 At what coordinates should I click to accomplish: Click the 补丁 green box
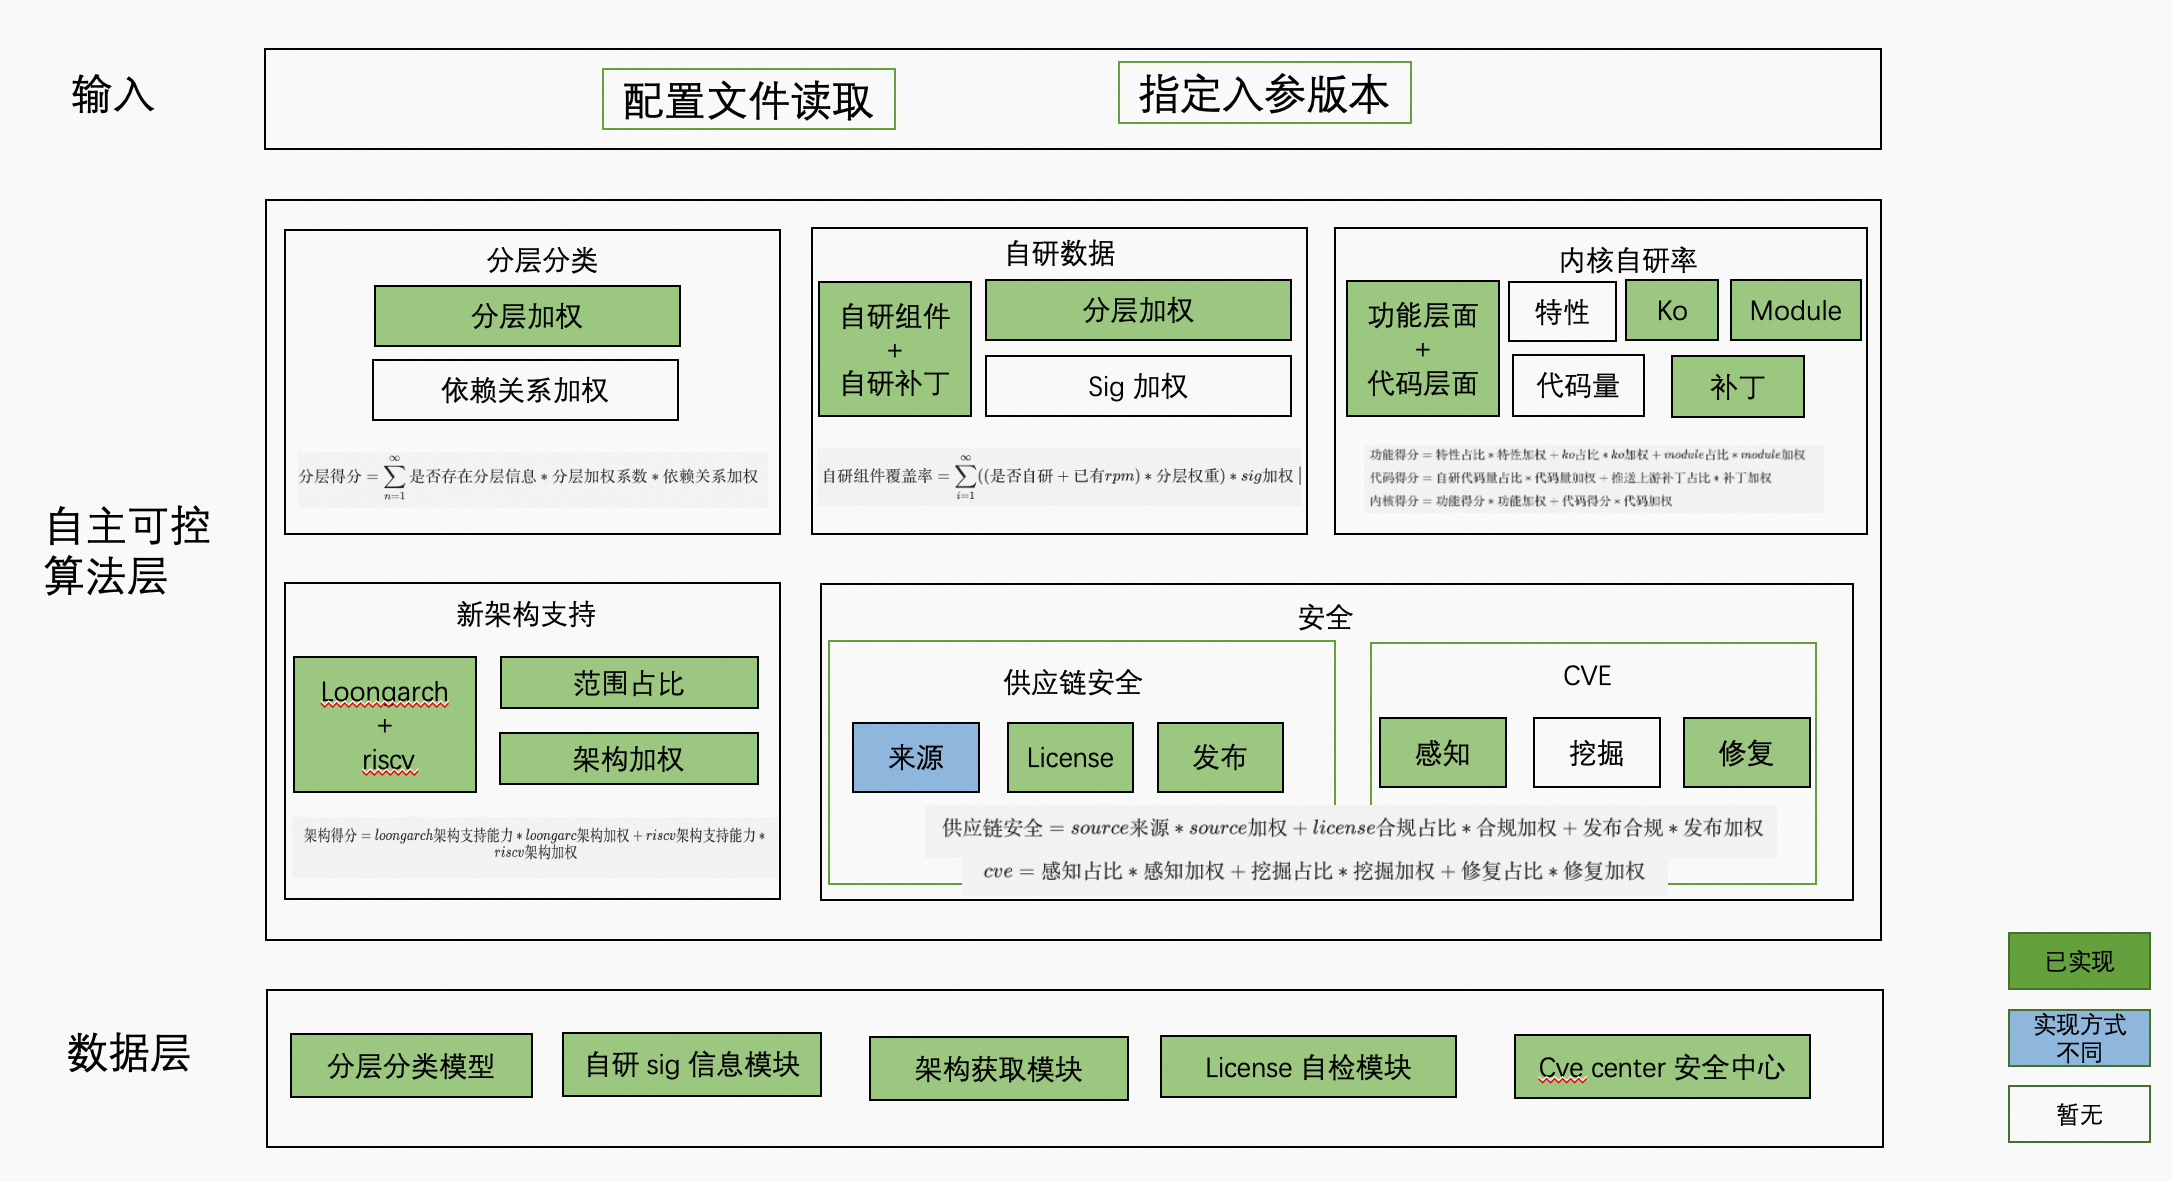click(x=1737, y=387)
